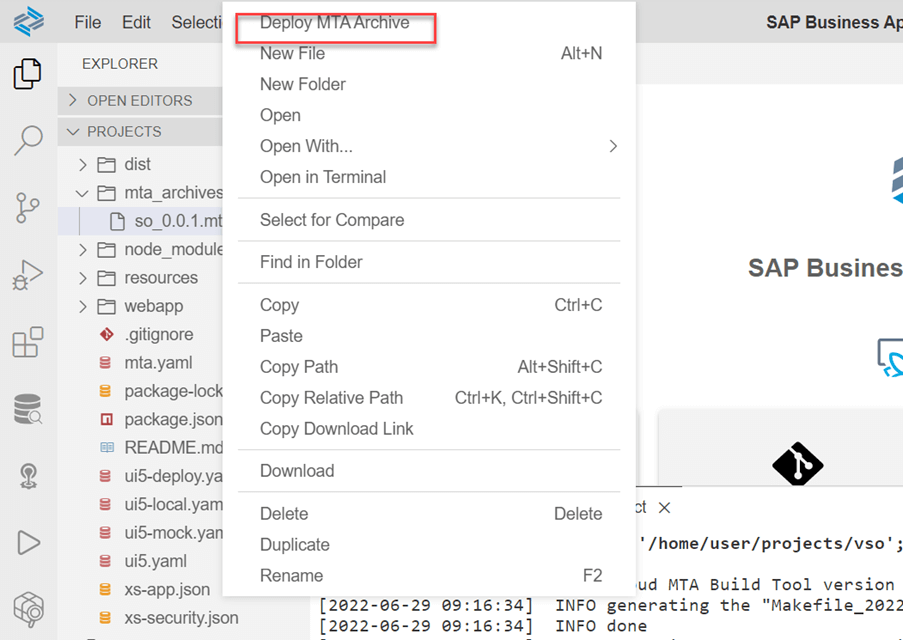The image size is (903, 640).
Task: Click the 'INFO done' terminal line
Action: [601, 626]
